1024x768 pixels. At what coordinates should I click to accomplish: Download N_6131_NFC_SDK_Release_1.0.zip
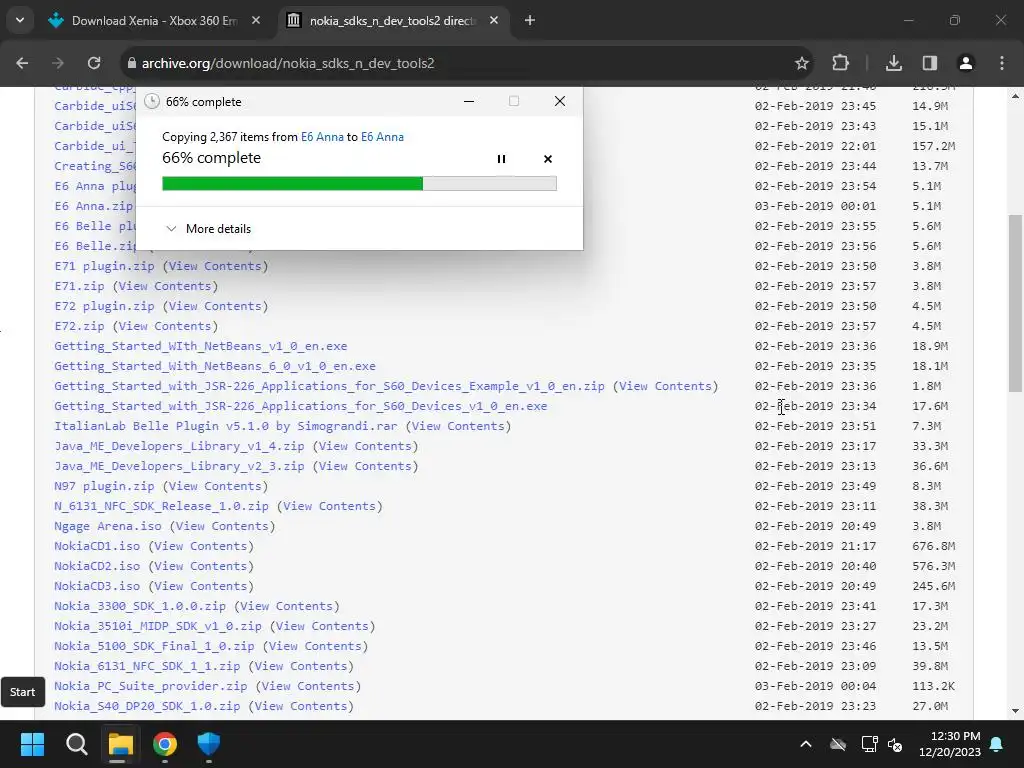[161, 506]
